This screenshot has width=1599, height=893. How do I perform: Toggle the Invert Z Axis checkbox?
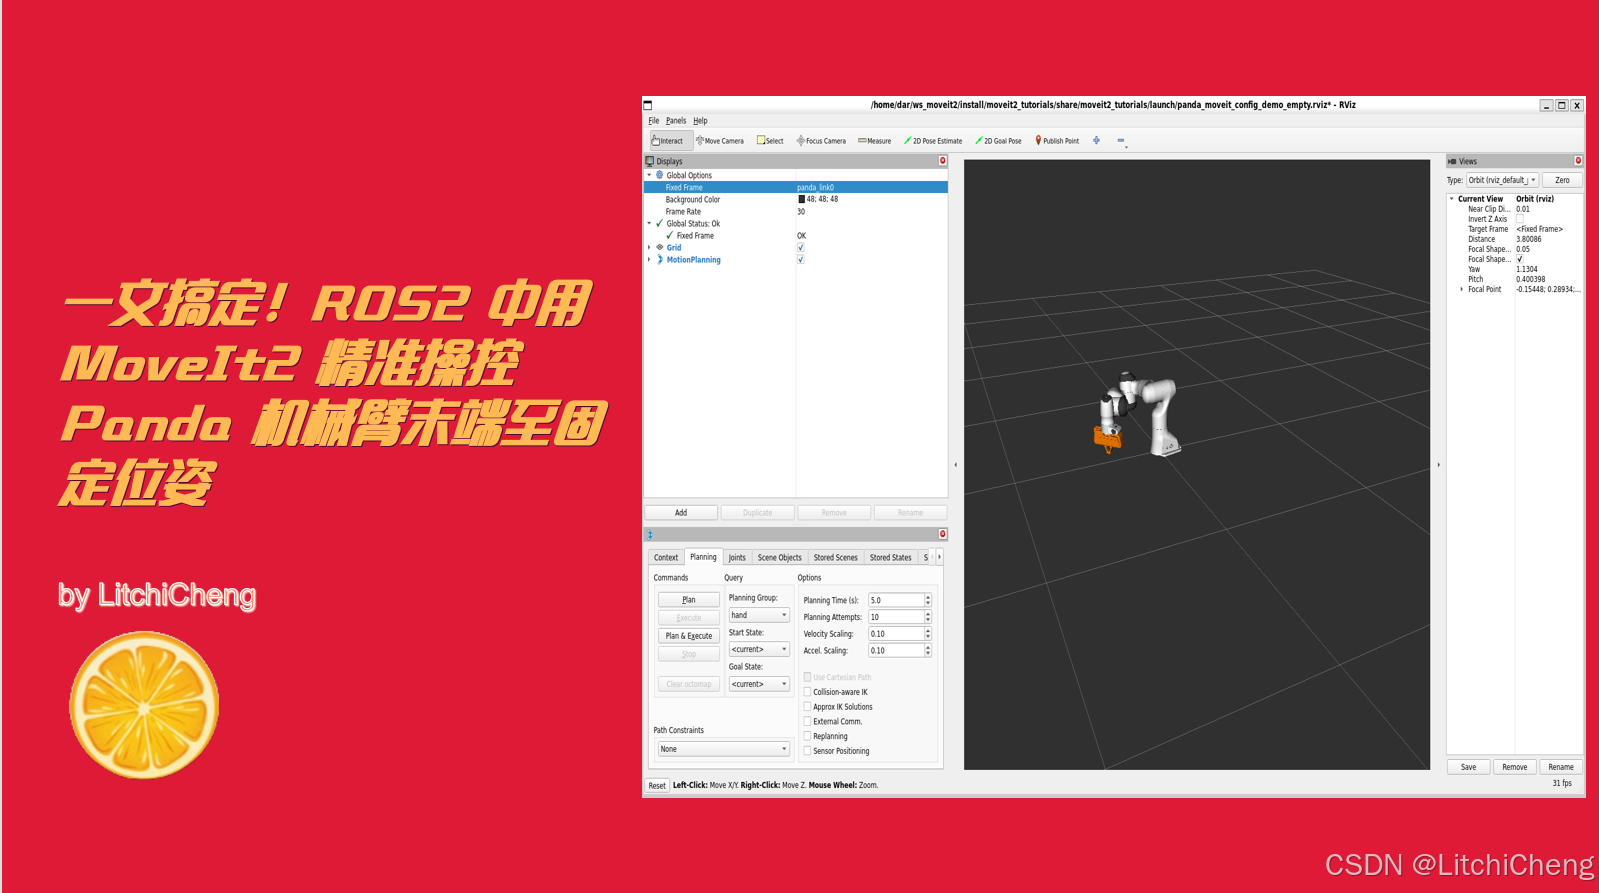pyautogui.click(x=1520, y=219)
